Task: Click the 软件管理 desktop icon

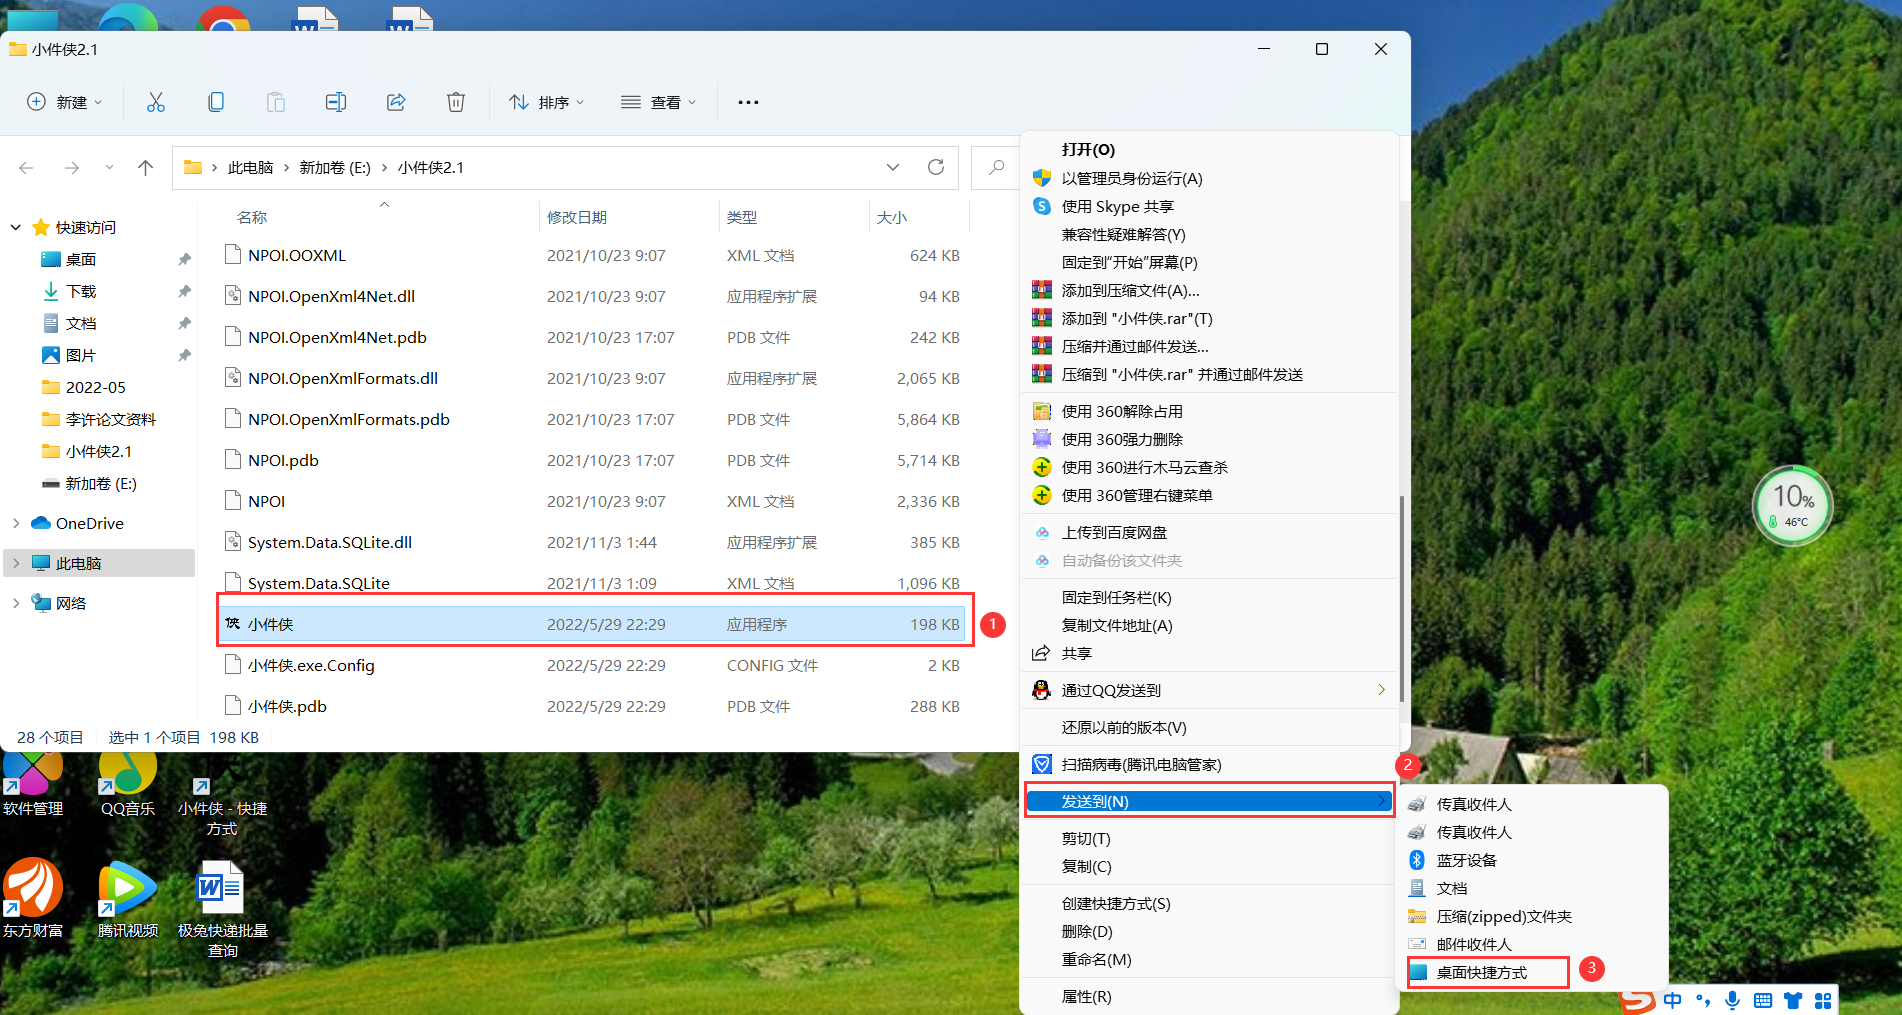Action: click(x=33, y=786)
